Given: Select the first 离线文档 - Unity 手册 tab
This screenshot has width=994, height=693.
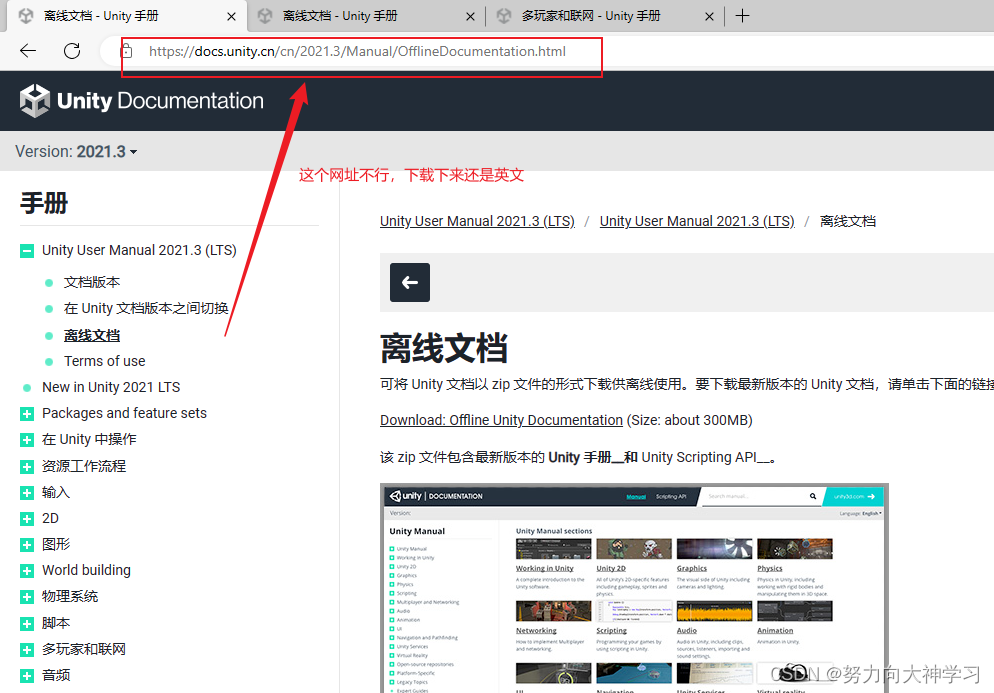Looking at the screenshot, I should pos(125,16).
